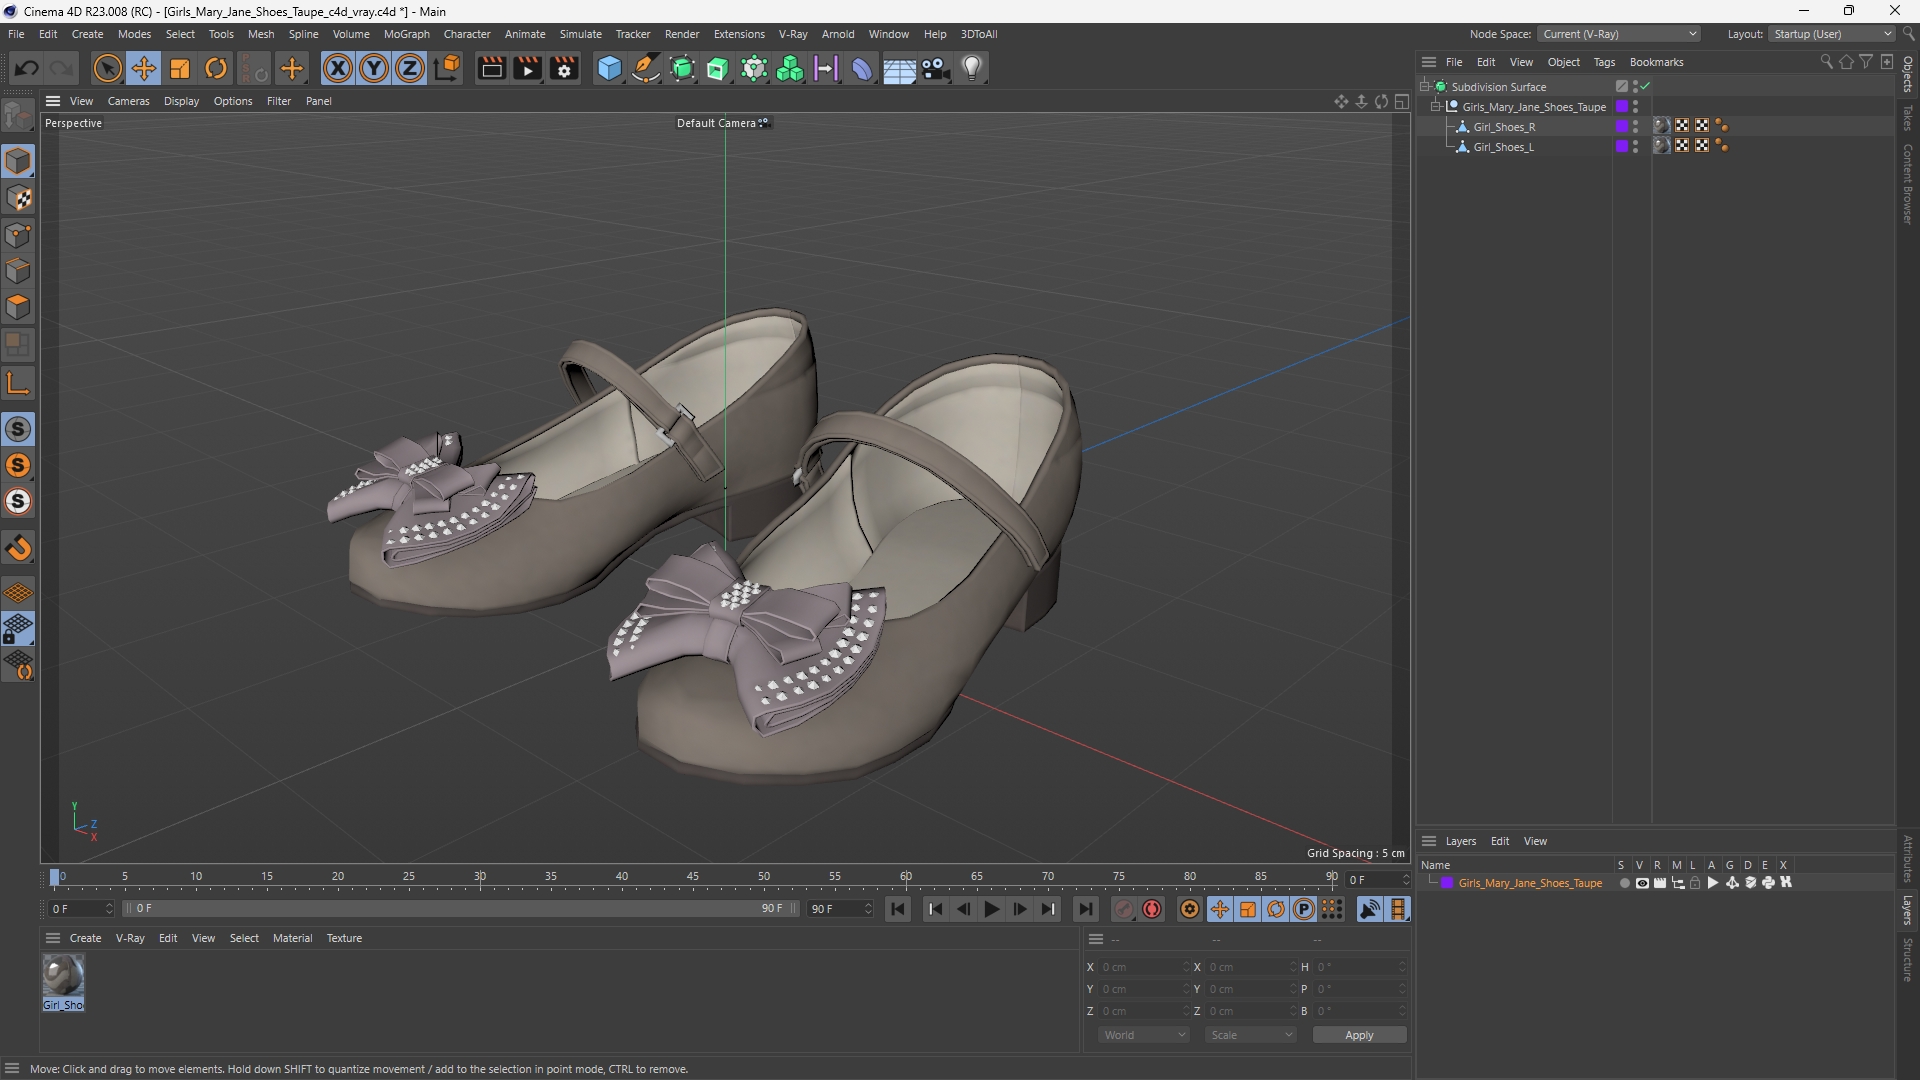Open the Material Manager hamburger menu
Viewport: 1920px width, 1080px height.
coord(53,938)
